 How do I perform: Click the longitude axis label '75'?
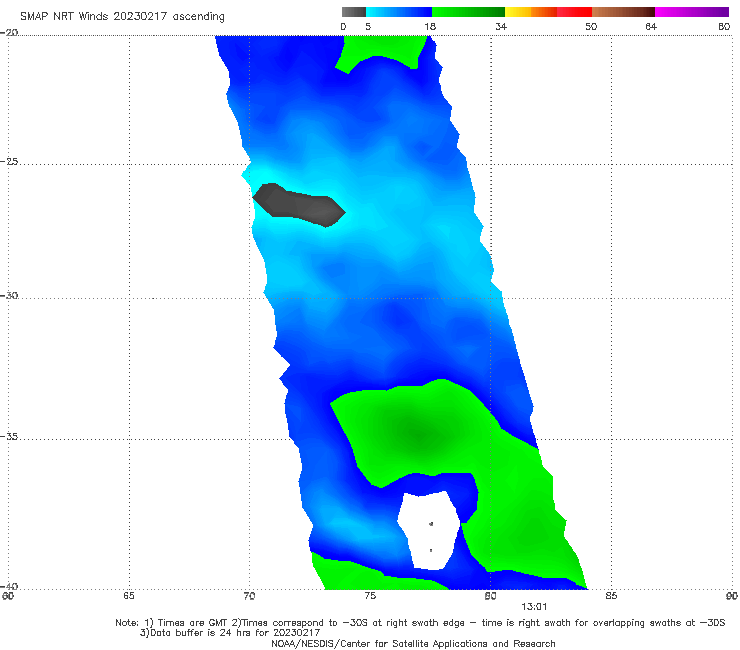point(370,596)
